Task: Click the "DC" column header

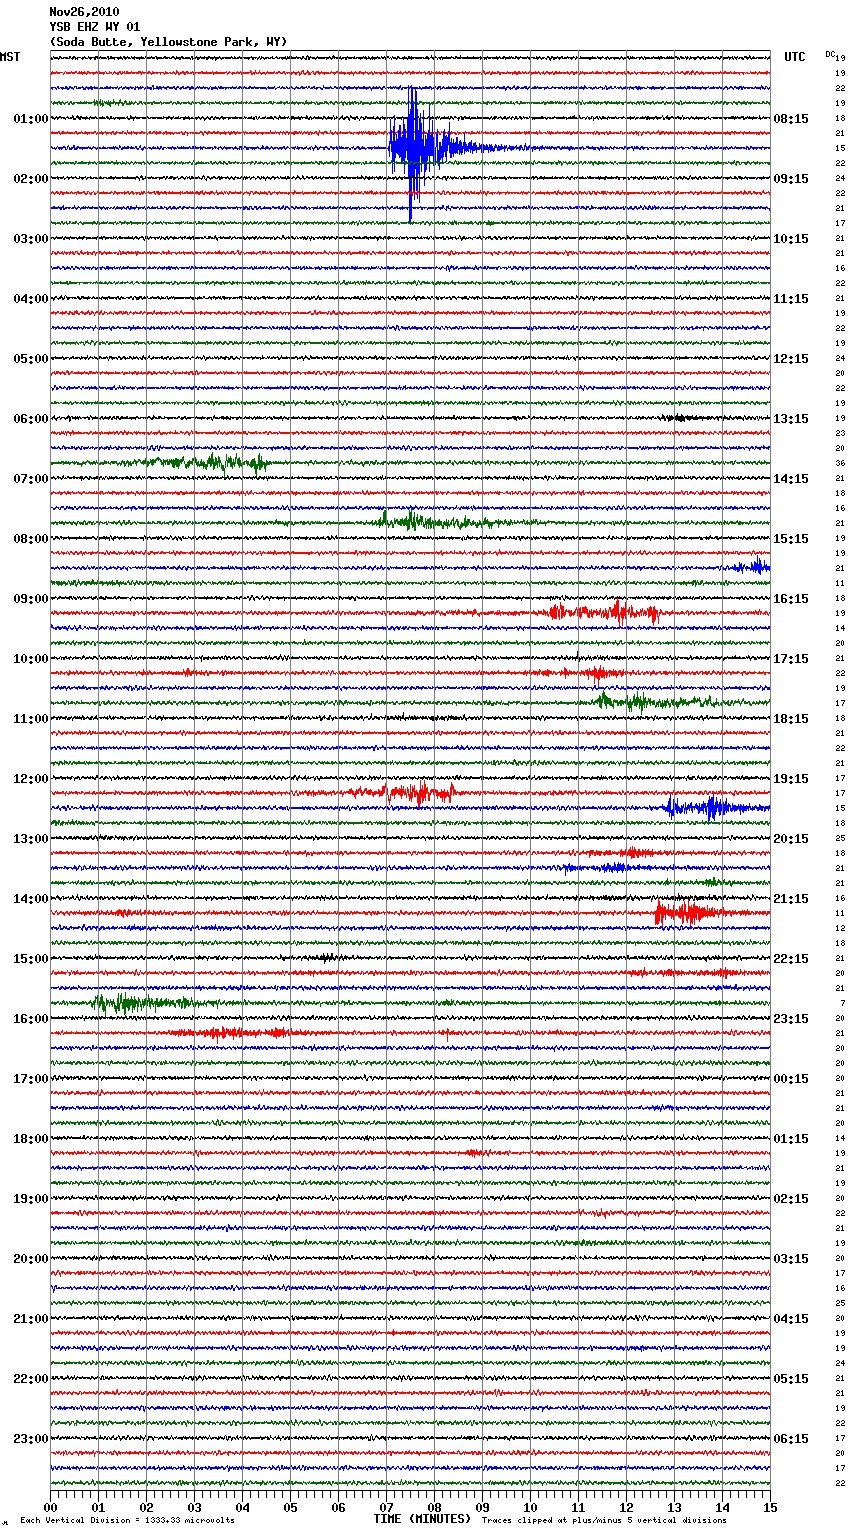Action: pyautogui.click(x=830, y=54)
